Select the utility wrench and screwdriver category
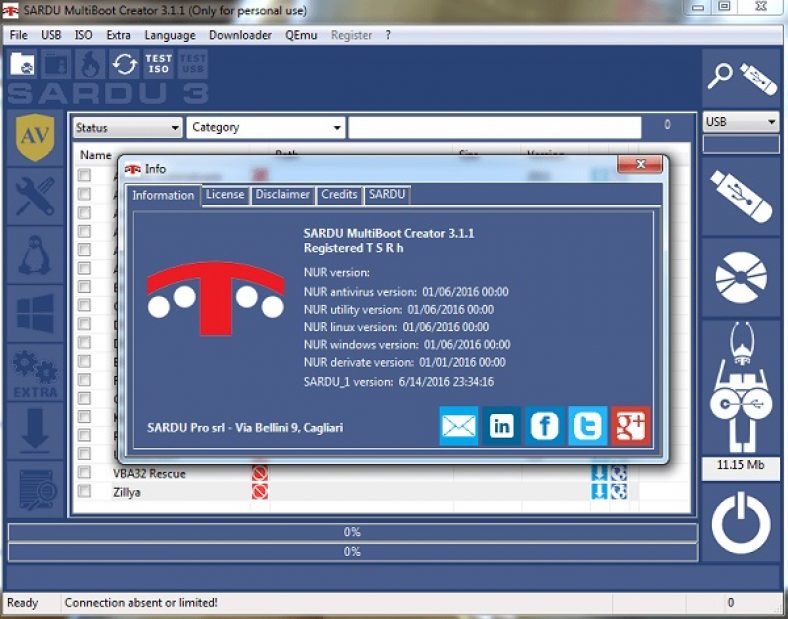This screenshot has height=619, width=788. pyautogui.click(x=35, y=196)
